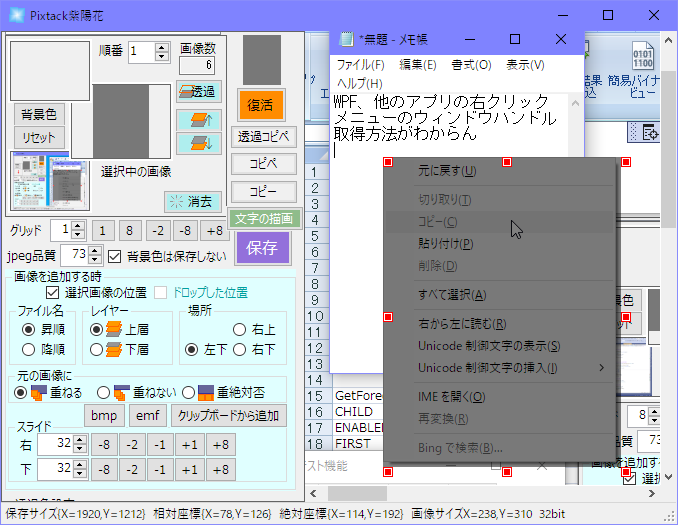Select 左下 position radio button
The image size is (678, 525).
pos(192,349)
